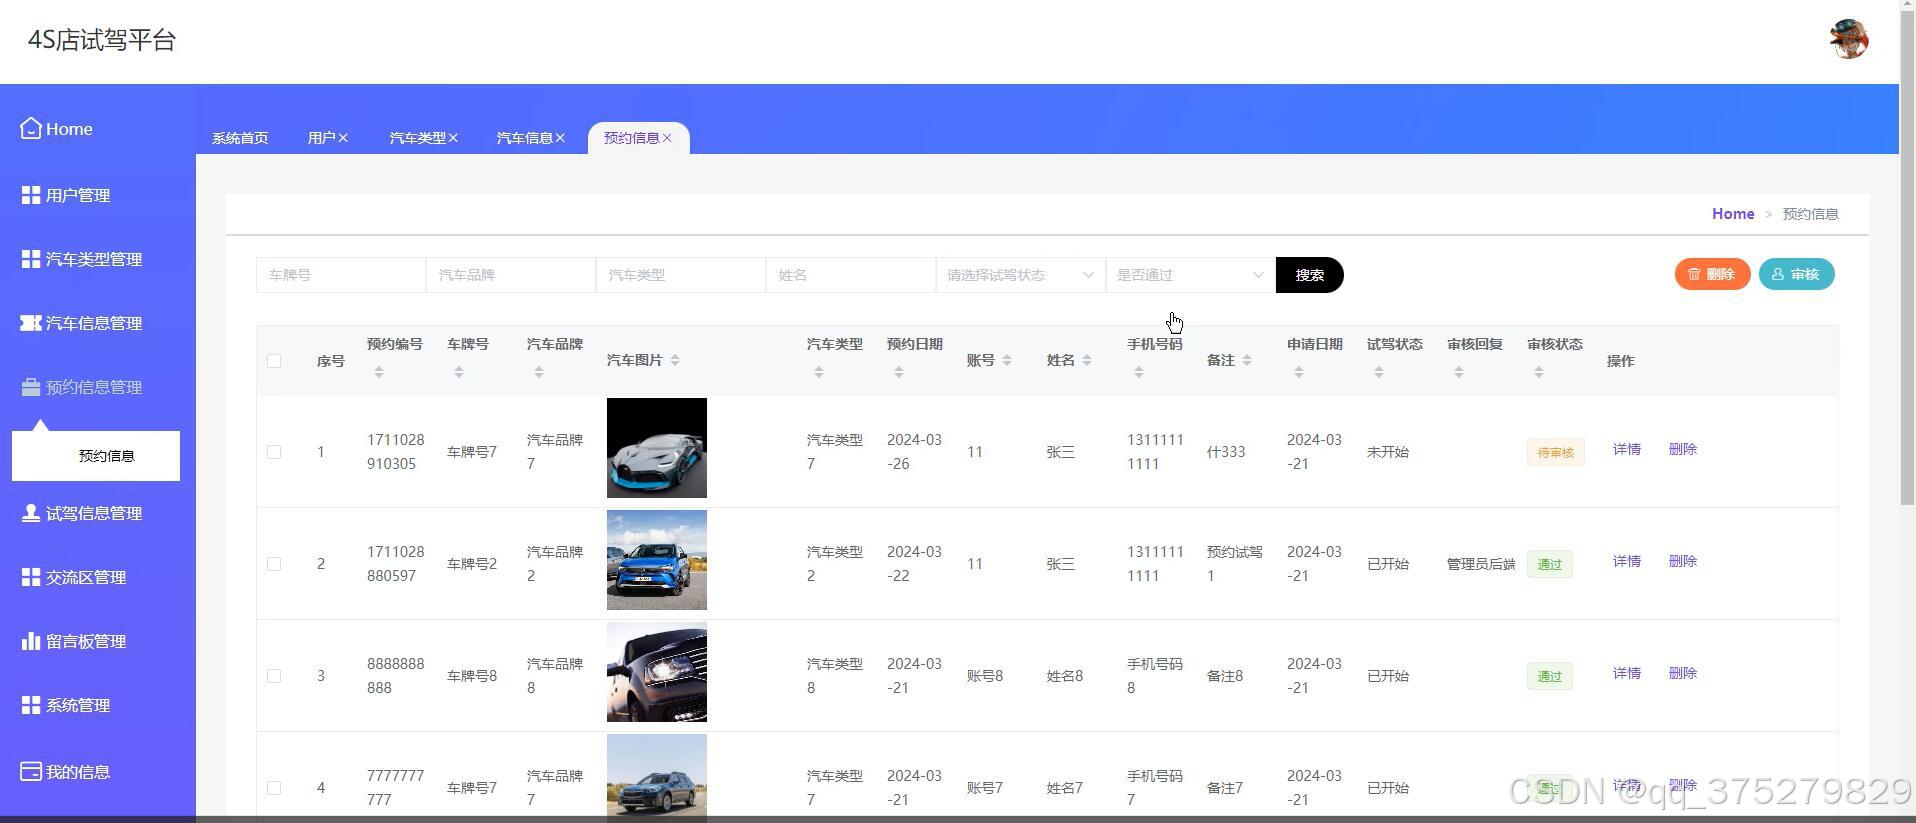The height and width of the screenshot is (823, 1916).
Task: Open the row 2 blue SUV thumbnail
Action: pos(657,560)
